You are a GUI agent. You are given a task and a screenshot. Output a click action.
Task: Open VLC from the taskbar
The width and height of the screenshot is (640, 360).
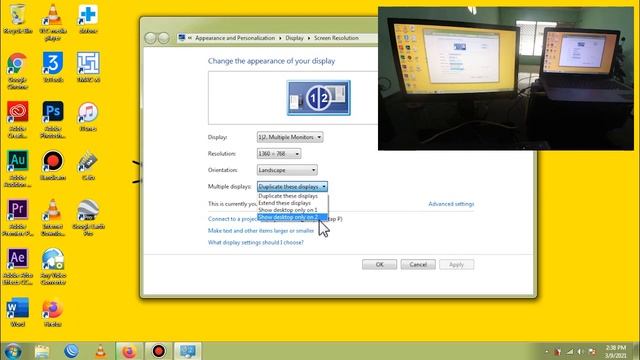tap(100, 351)
